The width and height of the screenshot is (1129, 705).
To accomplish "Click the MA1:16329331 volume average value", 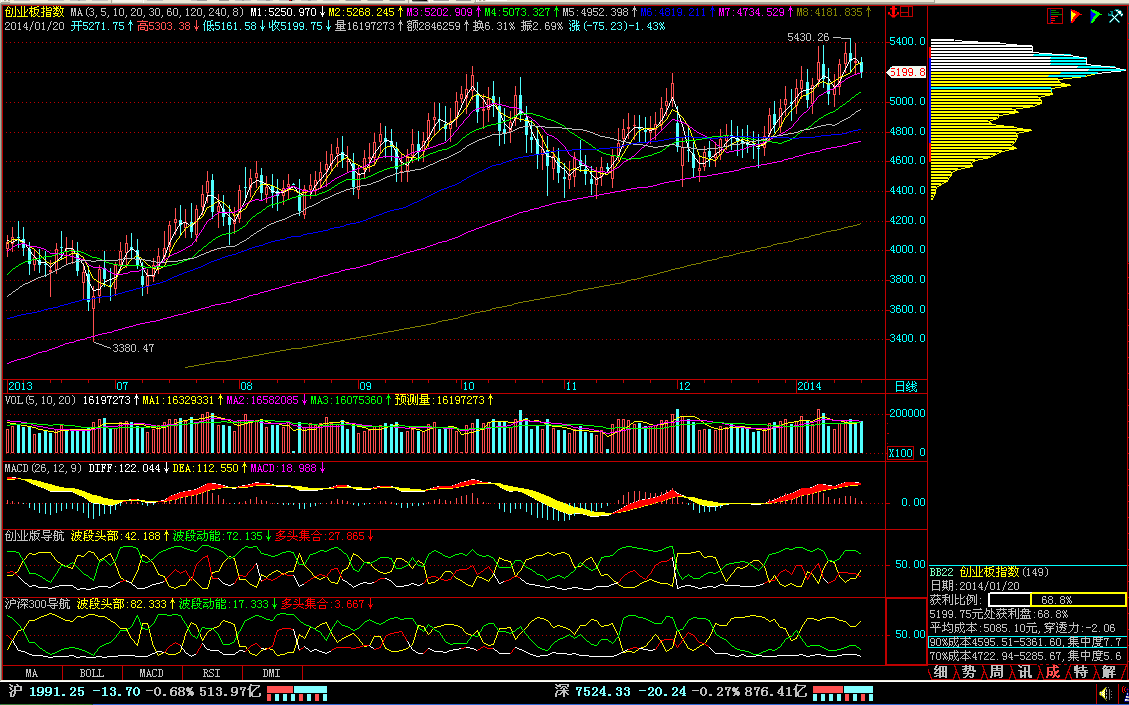I will [178, 400].
